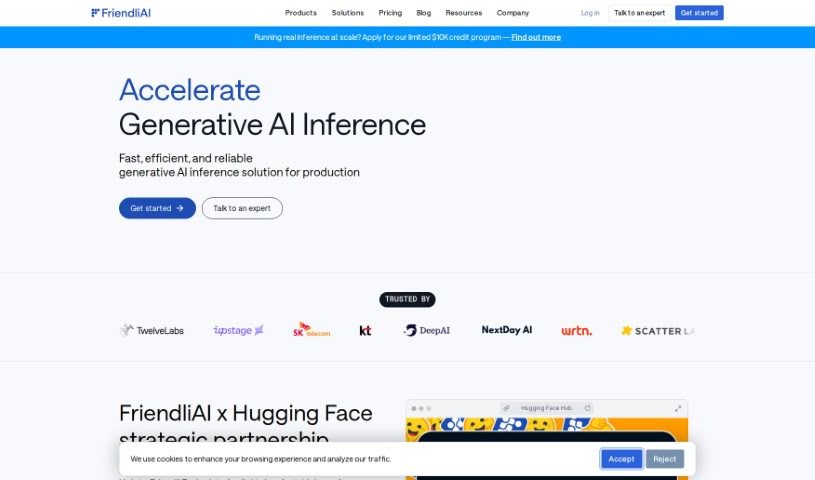The width and height of the screenshot is (815, 480).
Task: Accept the cookie consent
Action: coord(621,459)
